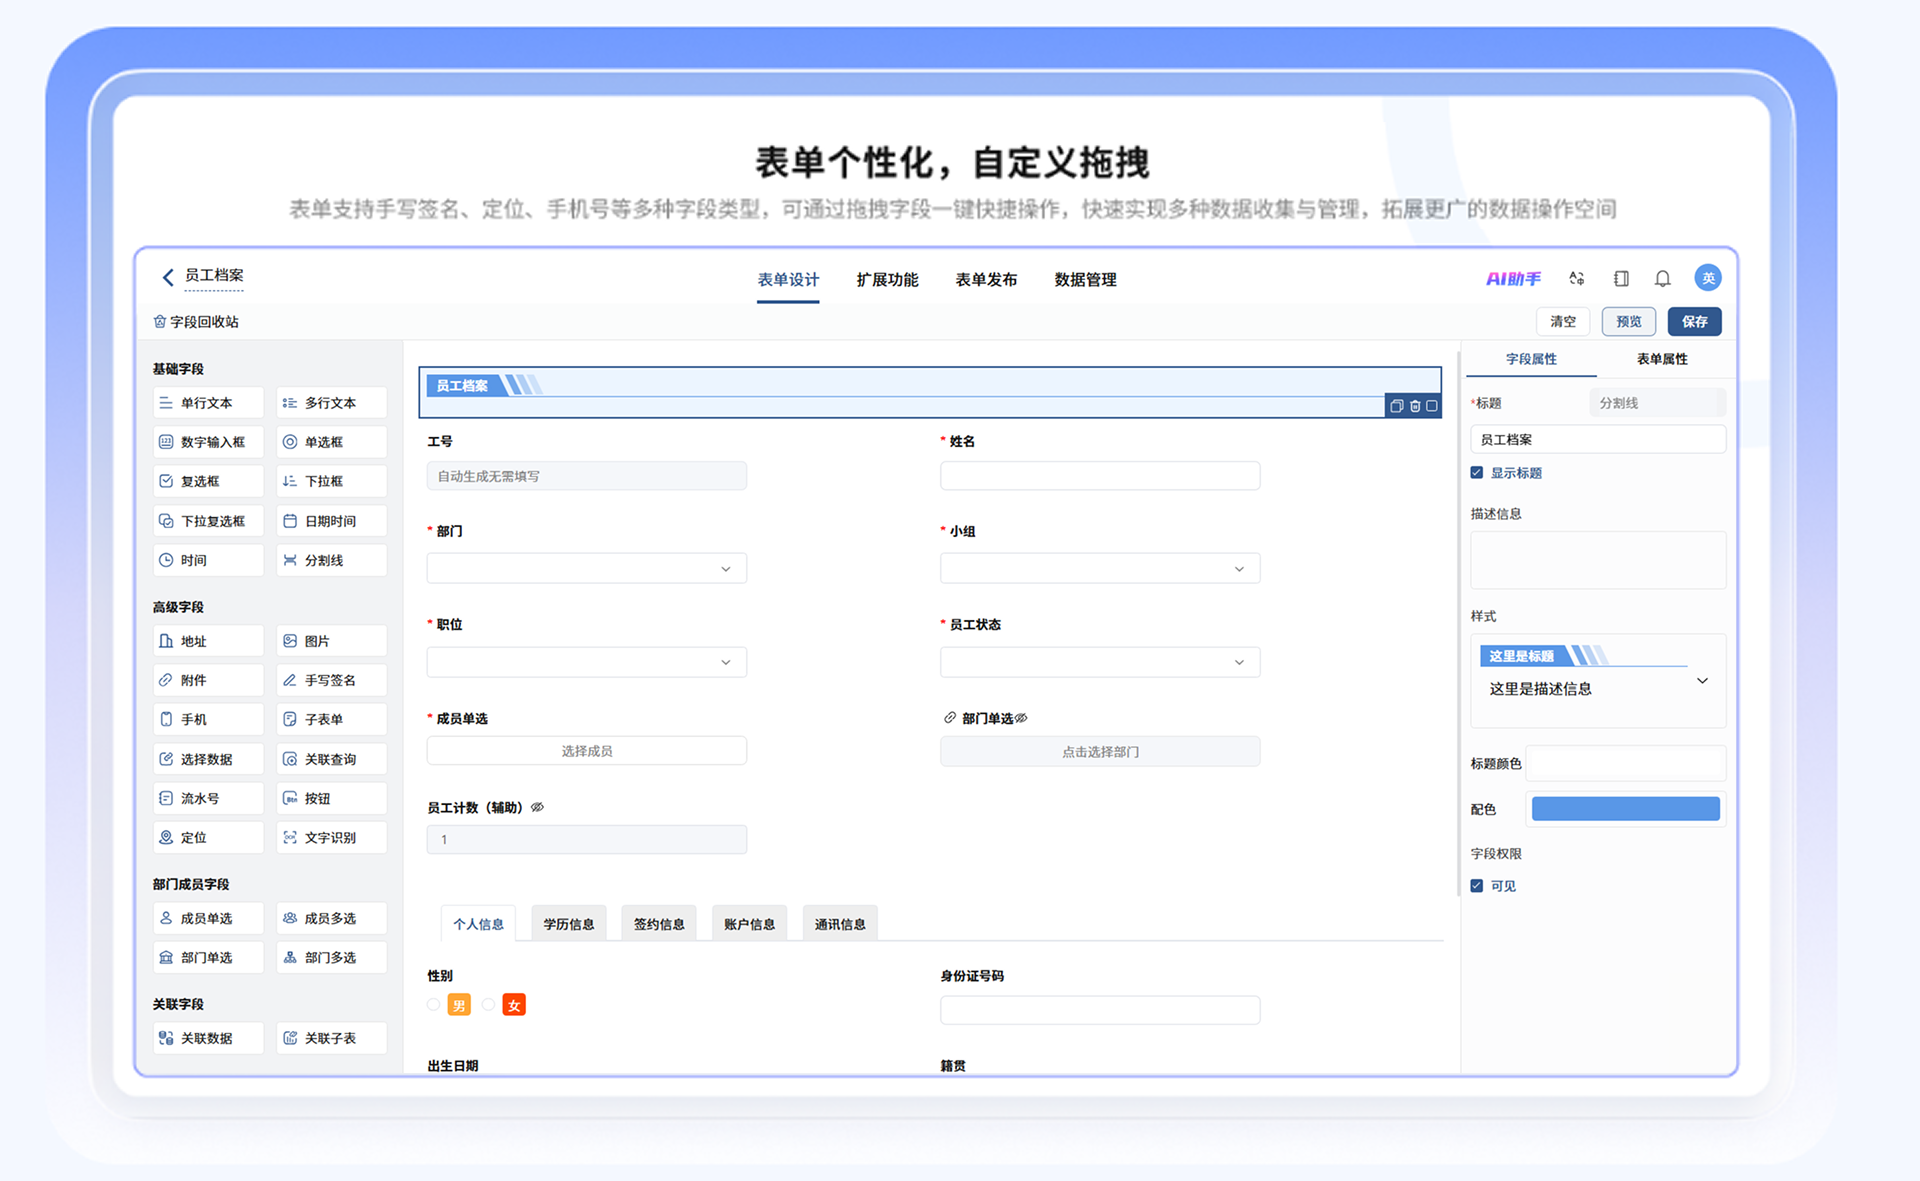Select the 手机 field

(208, 719)
